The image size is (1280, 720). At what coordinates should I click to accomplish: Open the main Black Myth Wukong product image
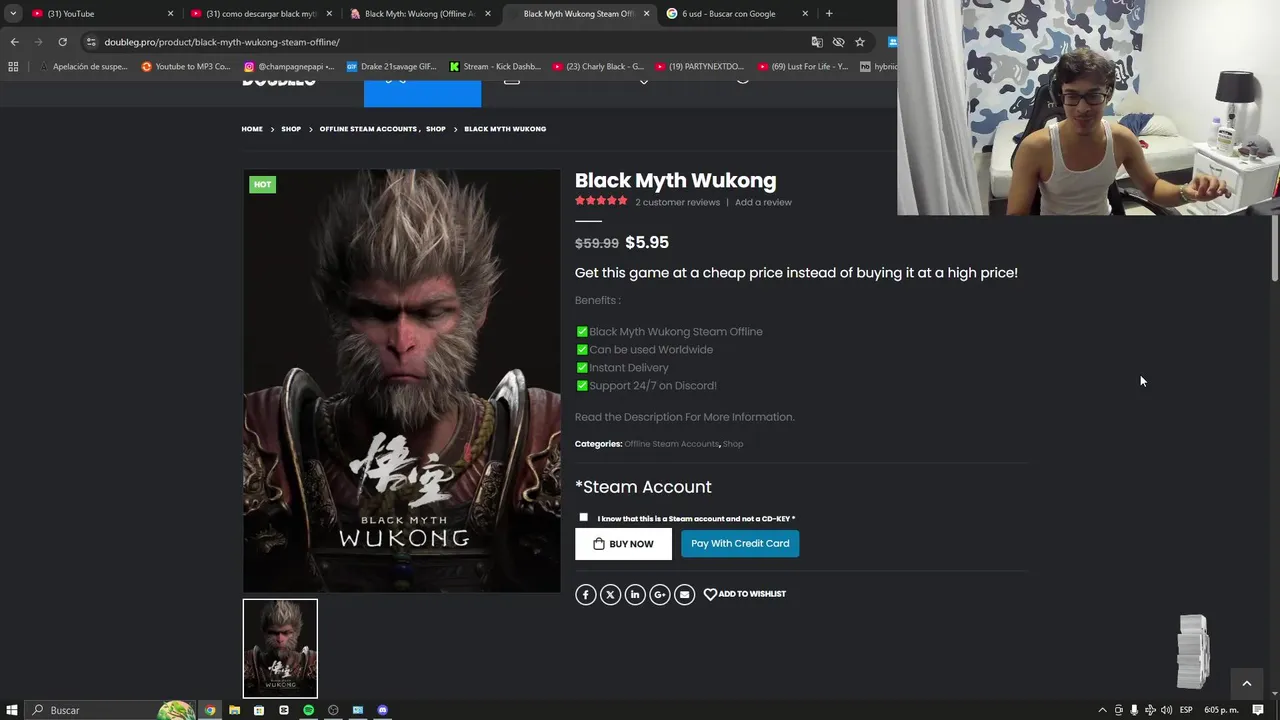coord(402,381)
